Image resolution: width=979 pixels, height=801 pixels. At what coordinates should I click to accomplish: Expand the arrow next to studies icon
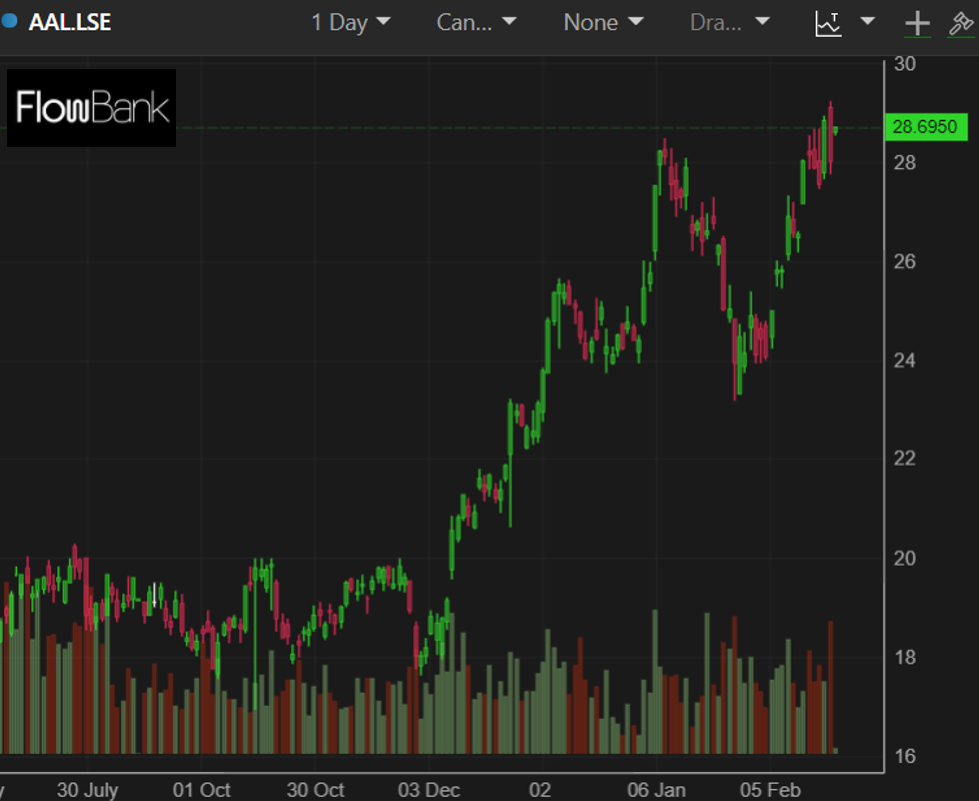(x=867, y=22)
